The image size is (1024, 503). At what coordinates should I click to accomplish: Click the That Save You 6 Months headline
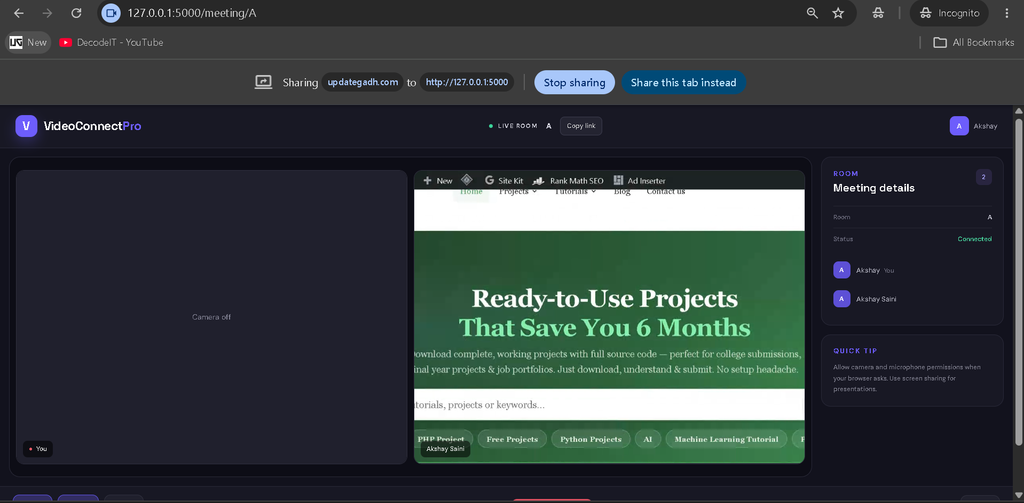tap(605, 327)
